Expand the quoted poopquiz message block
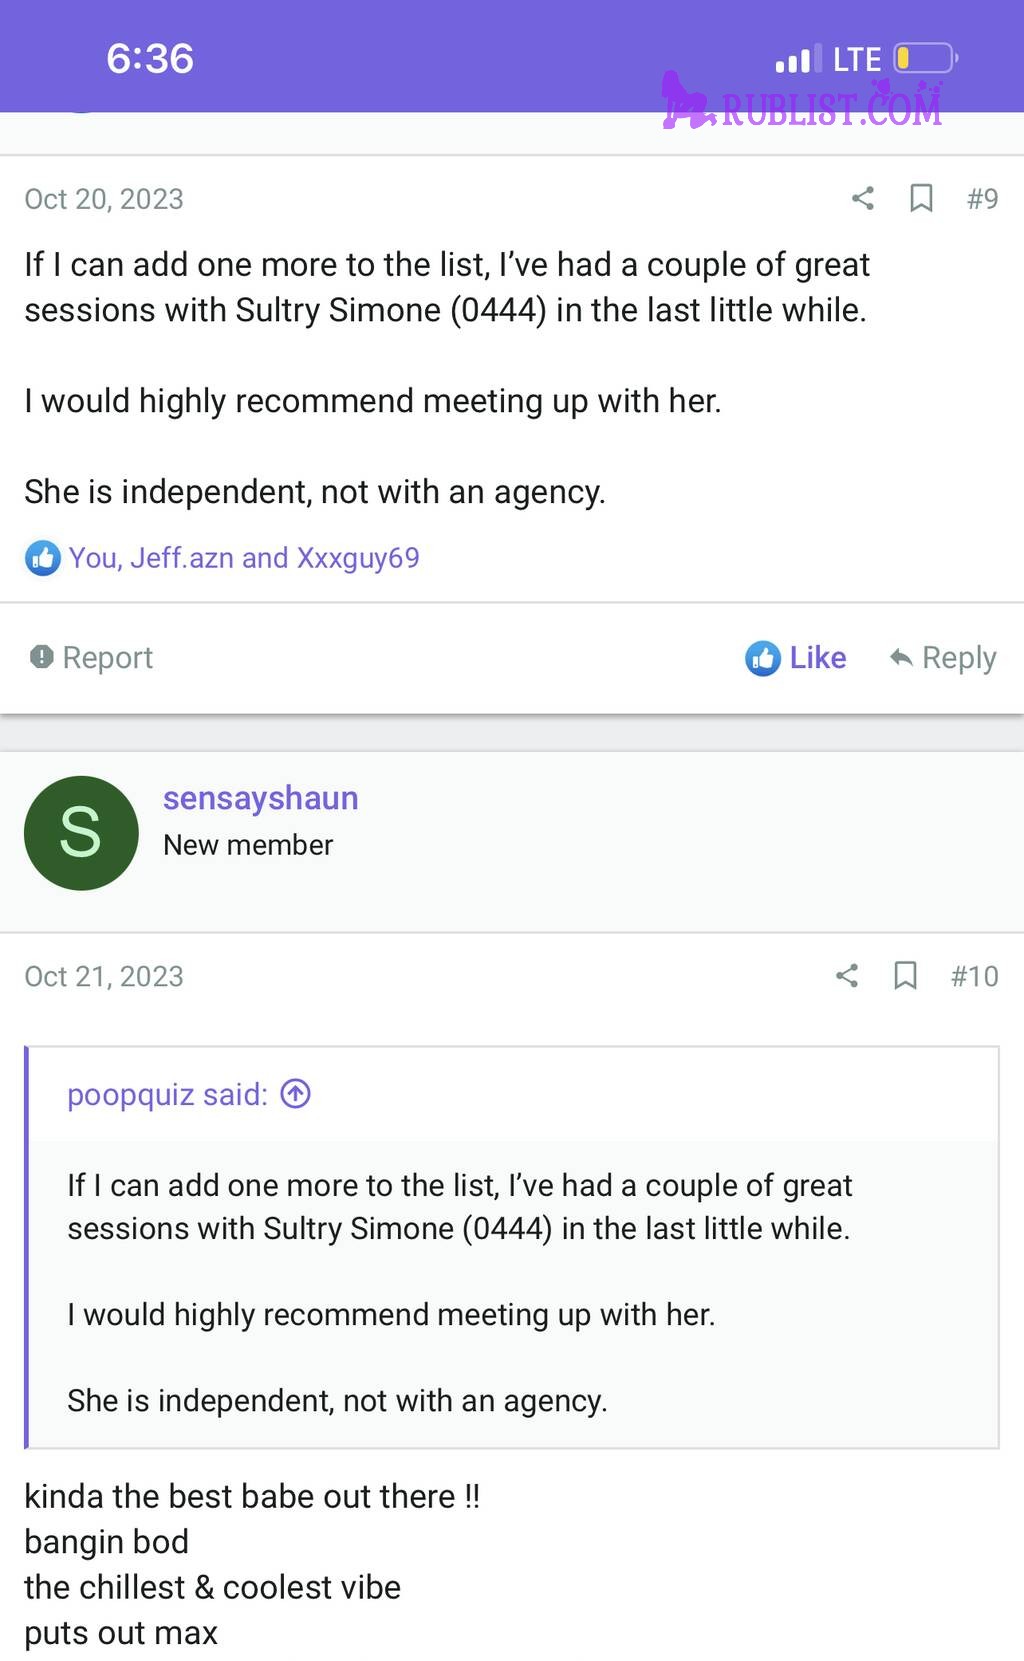The height and width of the screenshot is (1661, 1024). click(x=512, y=1292)
